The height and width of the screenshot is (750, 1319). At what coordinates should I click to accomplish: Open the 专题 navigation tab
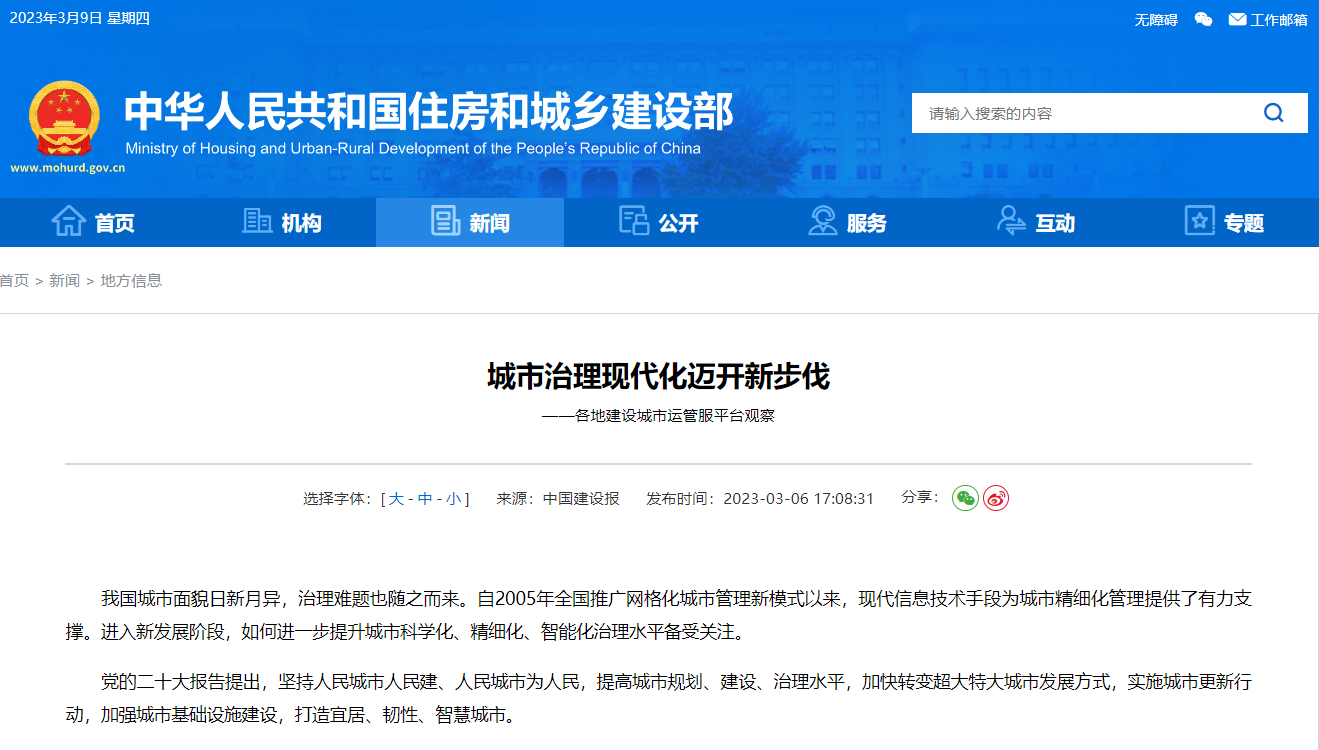click(x=1225, y=222)
